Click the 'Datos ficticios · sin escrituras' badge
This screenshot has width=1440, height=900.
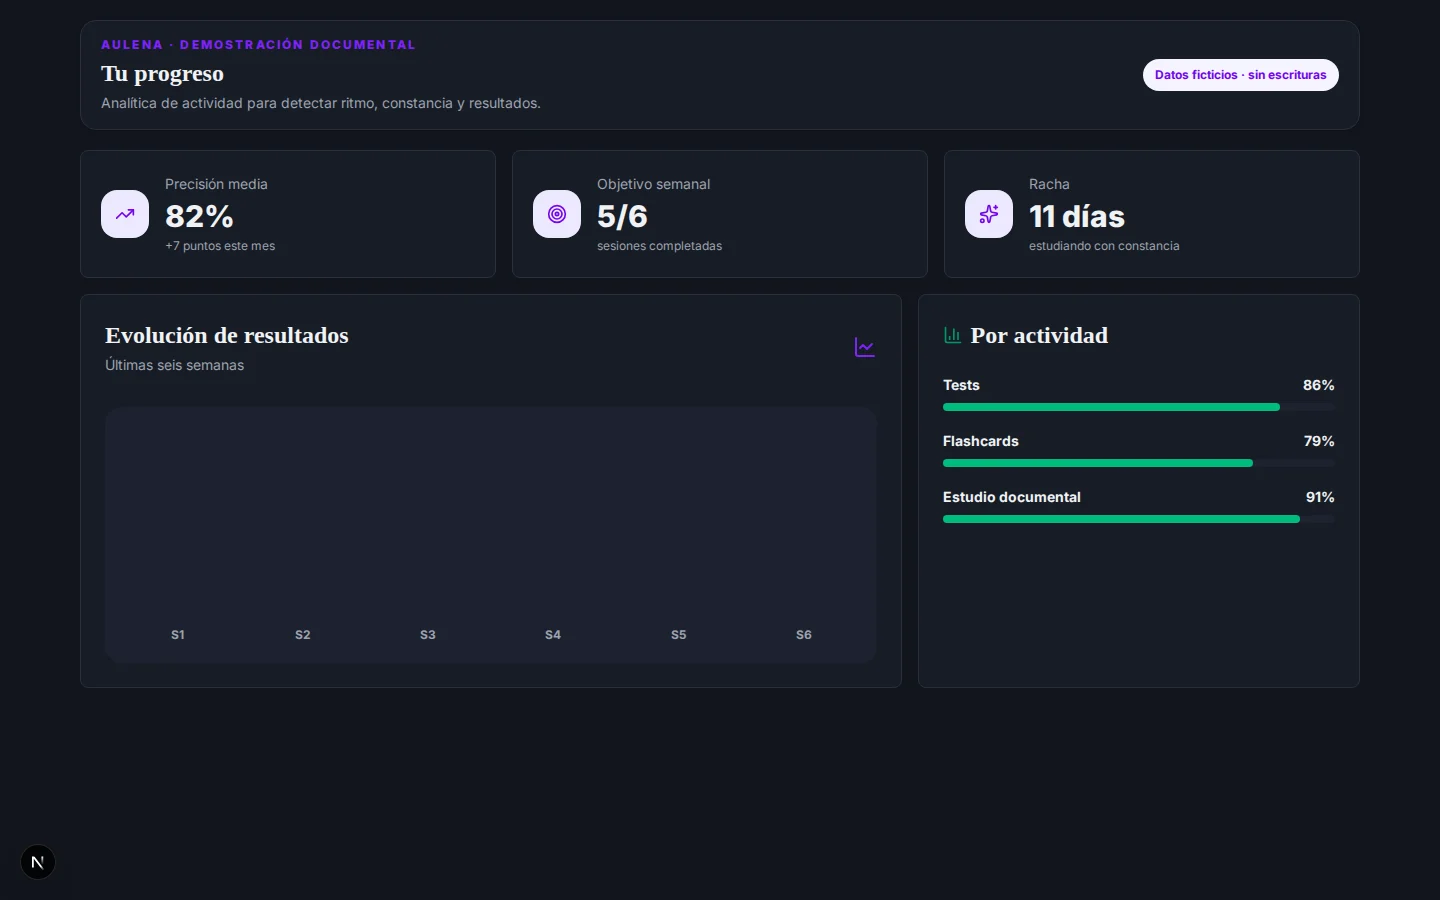click(x=1240, y=75)
